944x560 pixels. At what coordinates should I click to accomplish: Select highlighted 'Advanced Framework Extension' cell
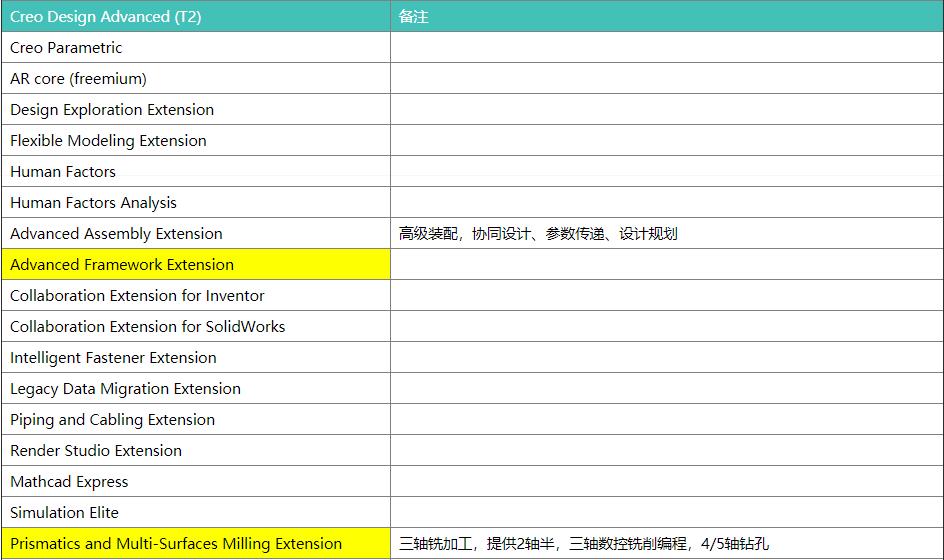196,264
